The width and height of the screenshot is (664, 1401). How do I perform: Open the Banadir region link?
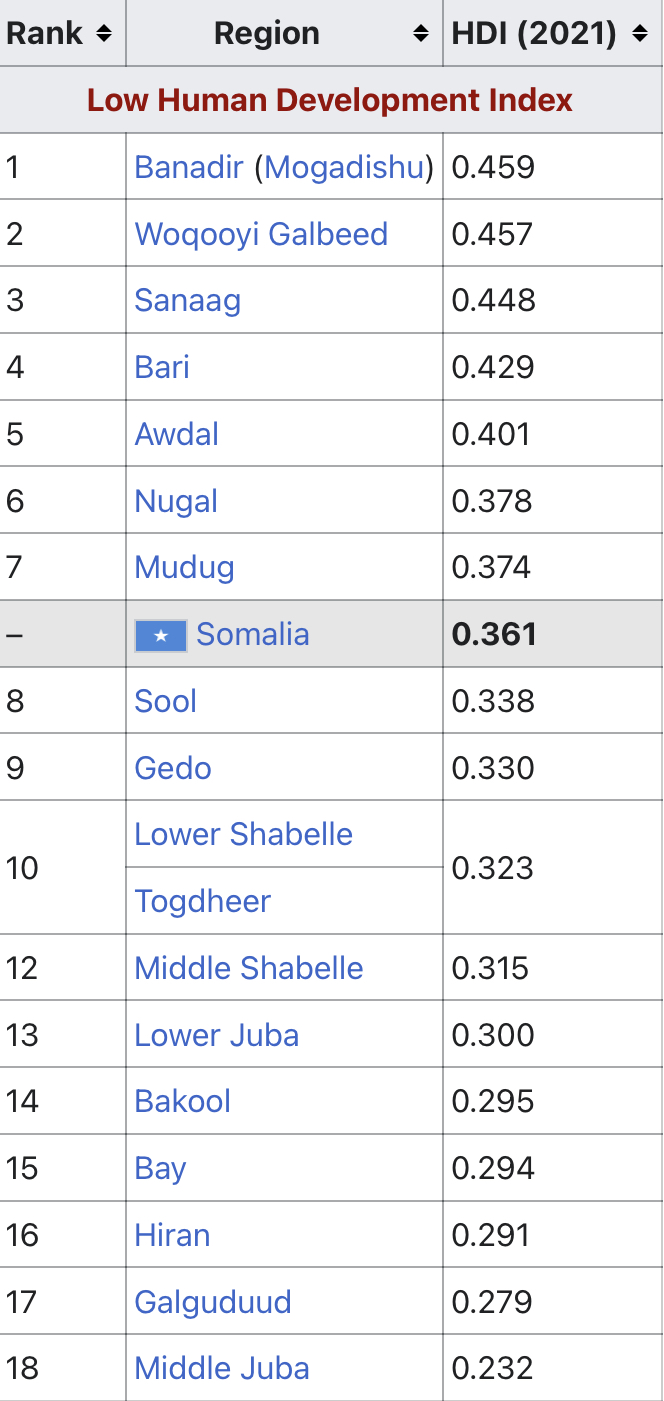[x=189, y=167]
